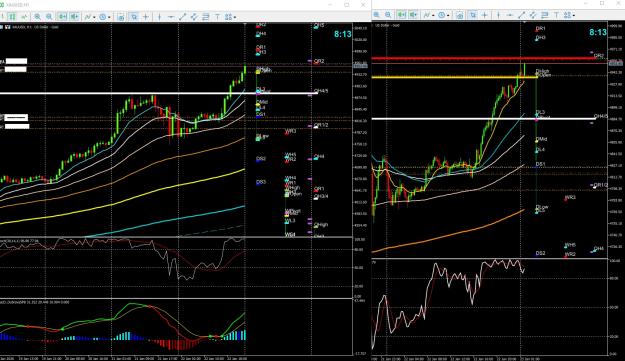625x361 pixels.
Task: Zoom in on the left chart
Action: 37,17
